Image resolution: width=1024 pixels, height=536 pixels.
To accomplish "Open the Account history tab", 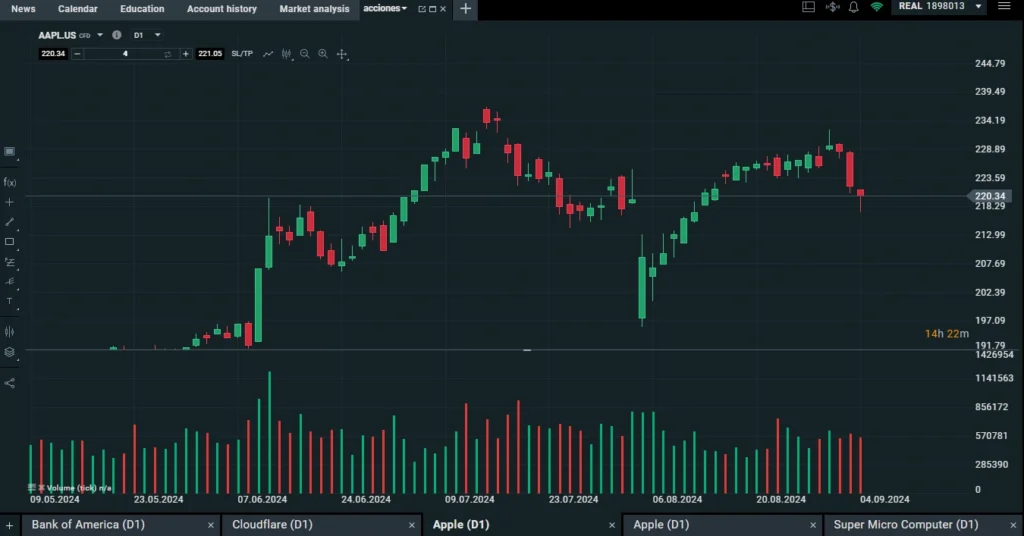I will (222, 9).
